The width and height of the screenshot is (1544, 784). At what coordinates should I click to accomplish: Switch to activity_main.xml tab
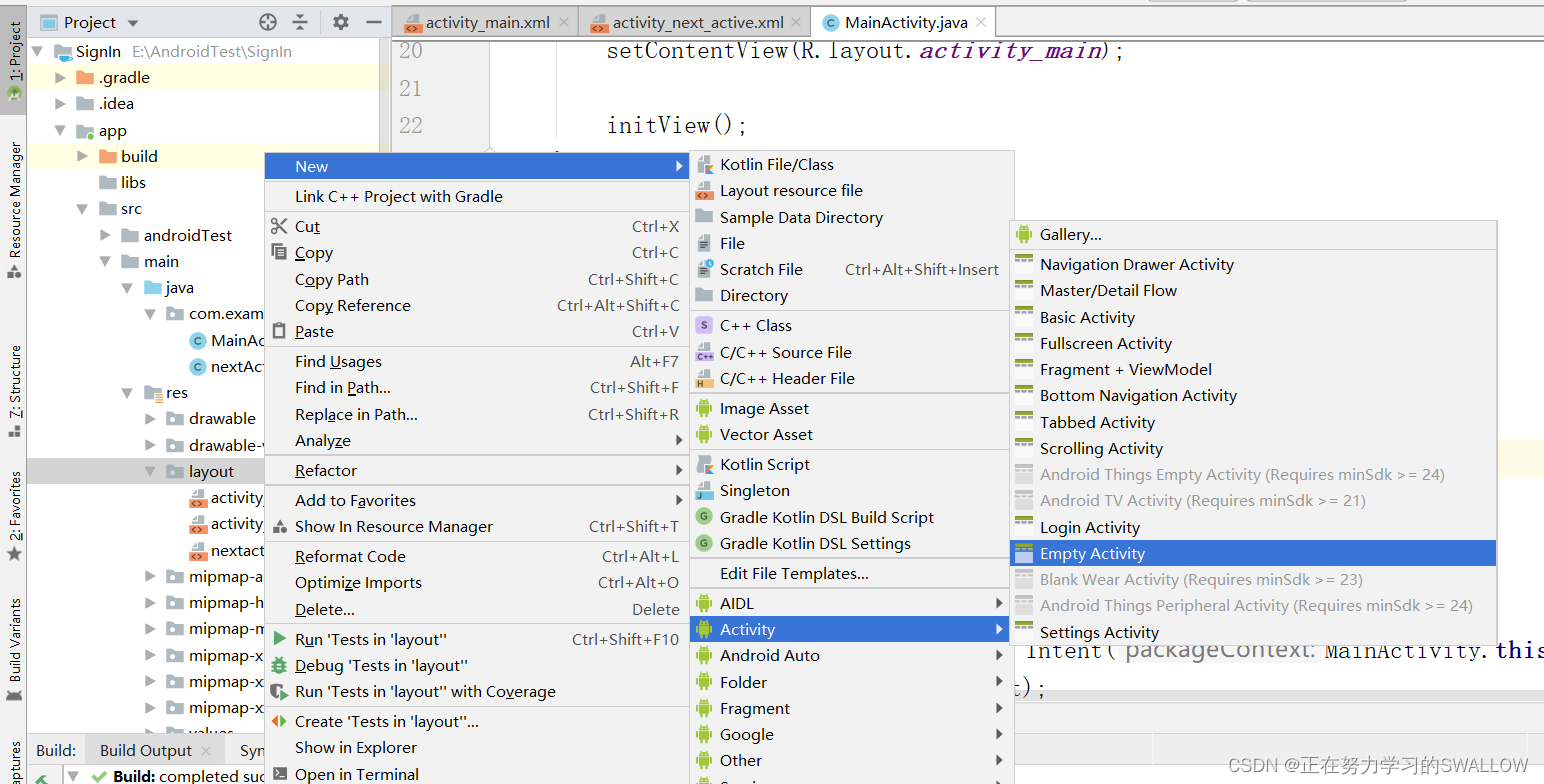487,22
